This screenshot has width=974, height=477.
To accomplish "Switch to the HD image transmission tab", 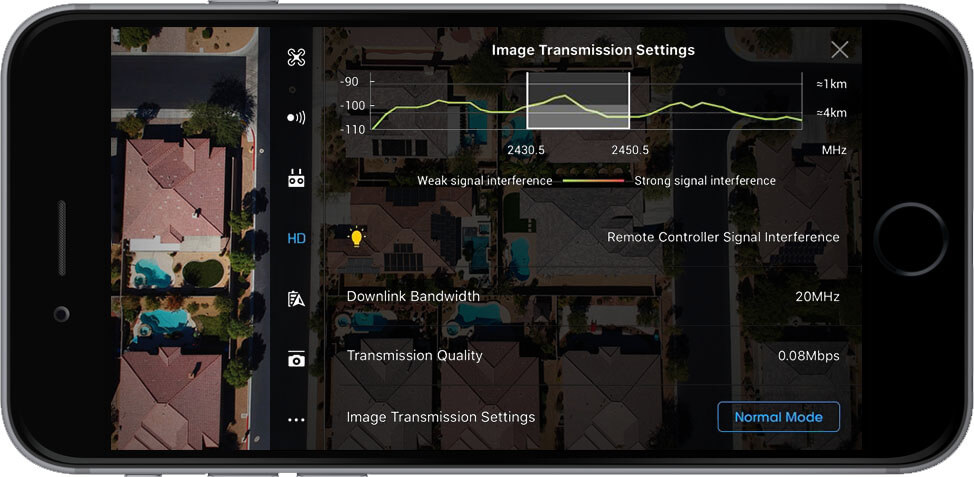I will coord(296,238).
